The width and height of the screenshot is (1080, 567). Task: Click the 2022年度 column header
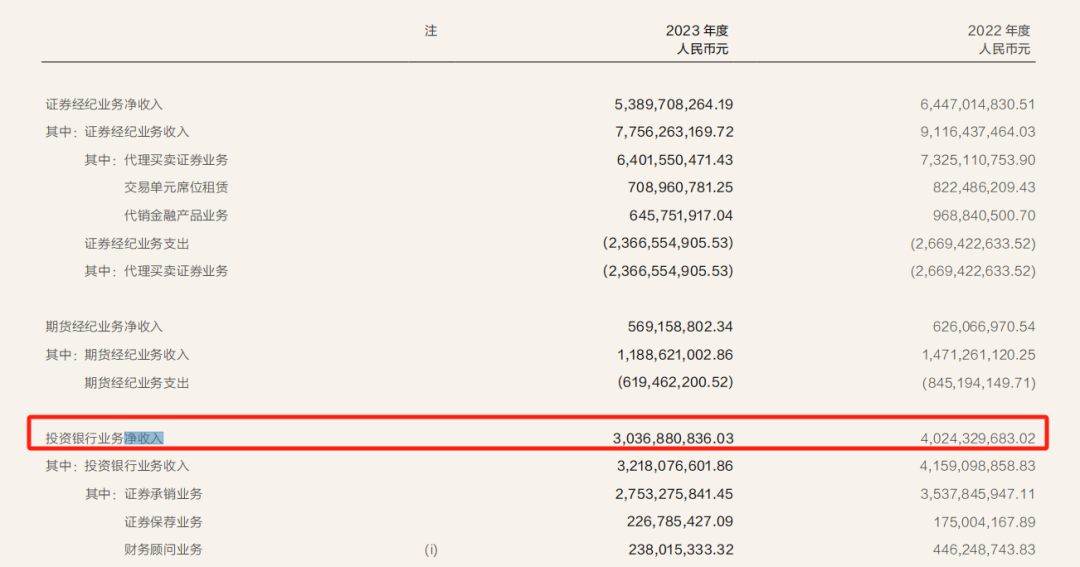click(x=998, y=31)
